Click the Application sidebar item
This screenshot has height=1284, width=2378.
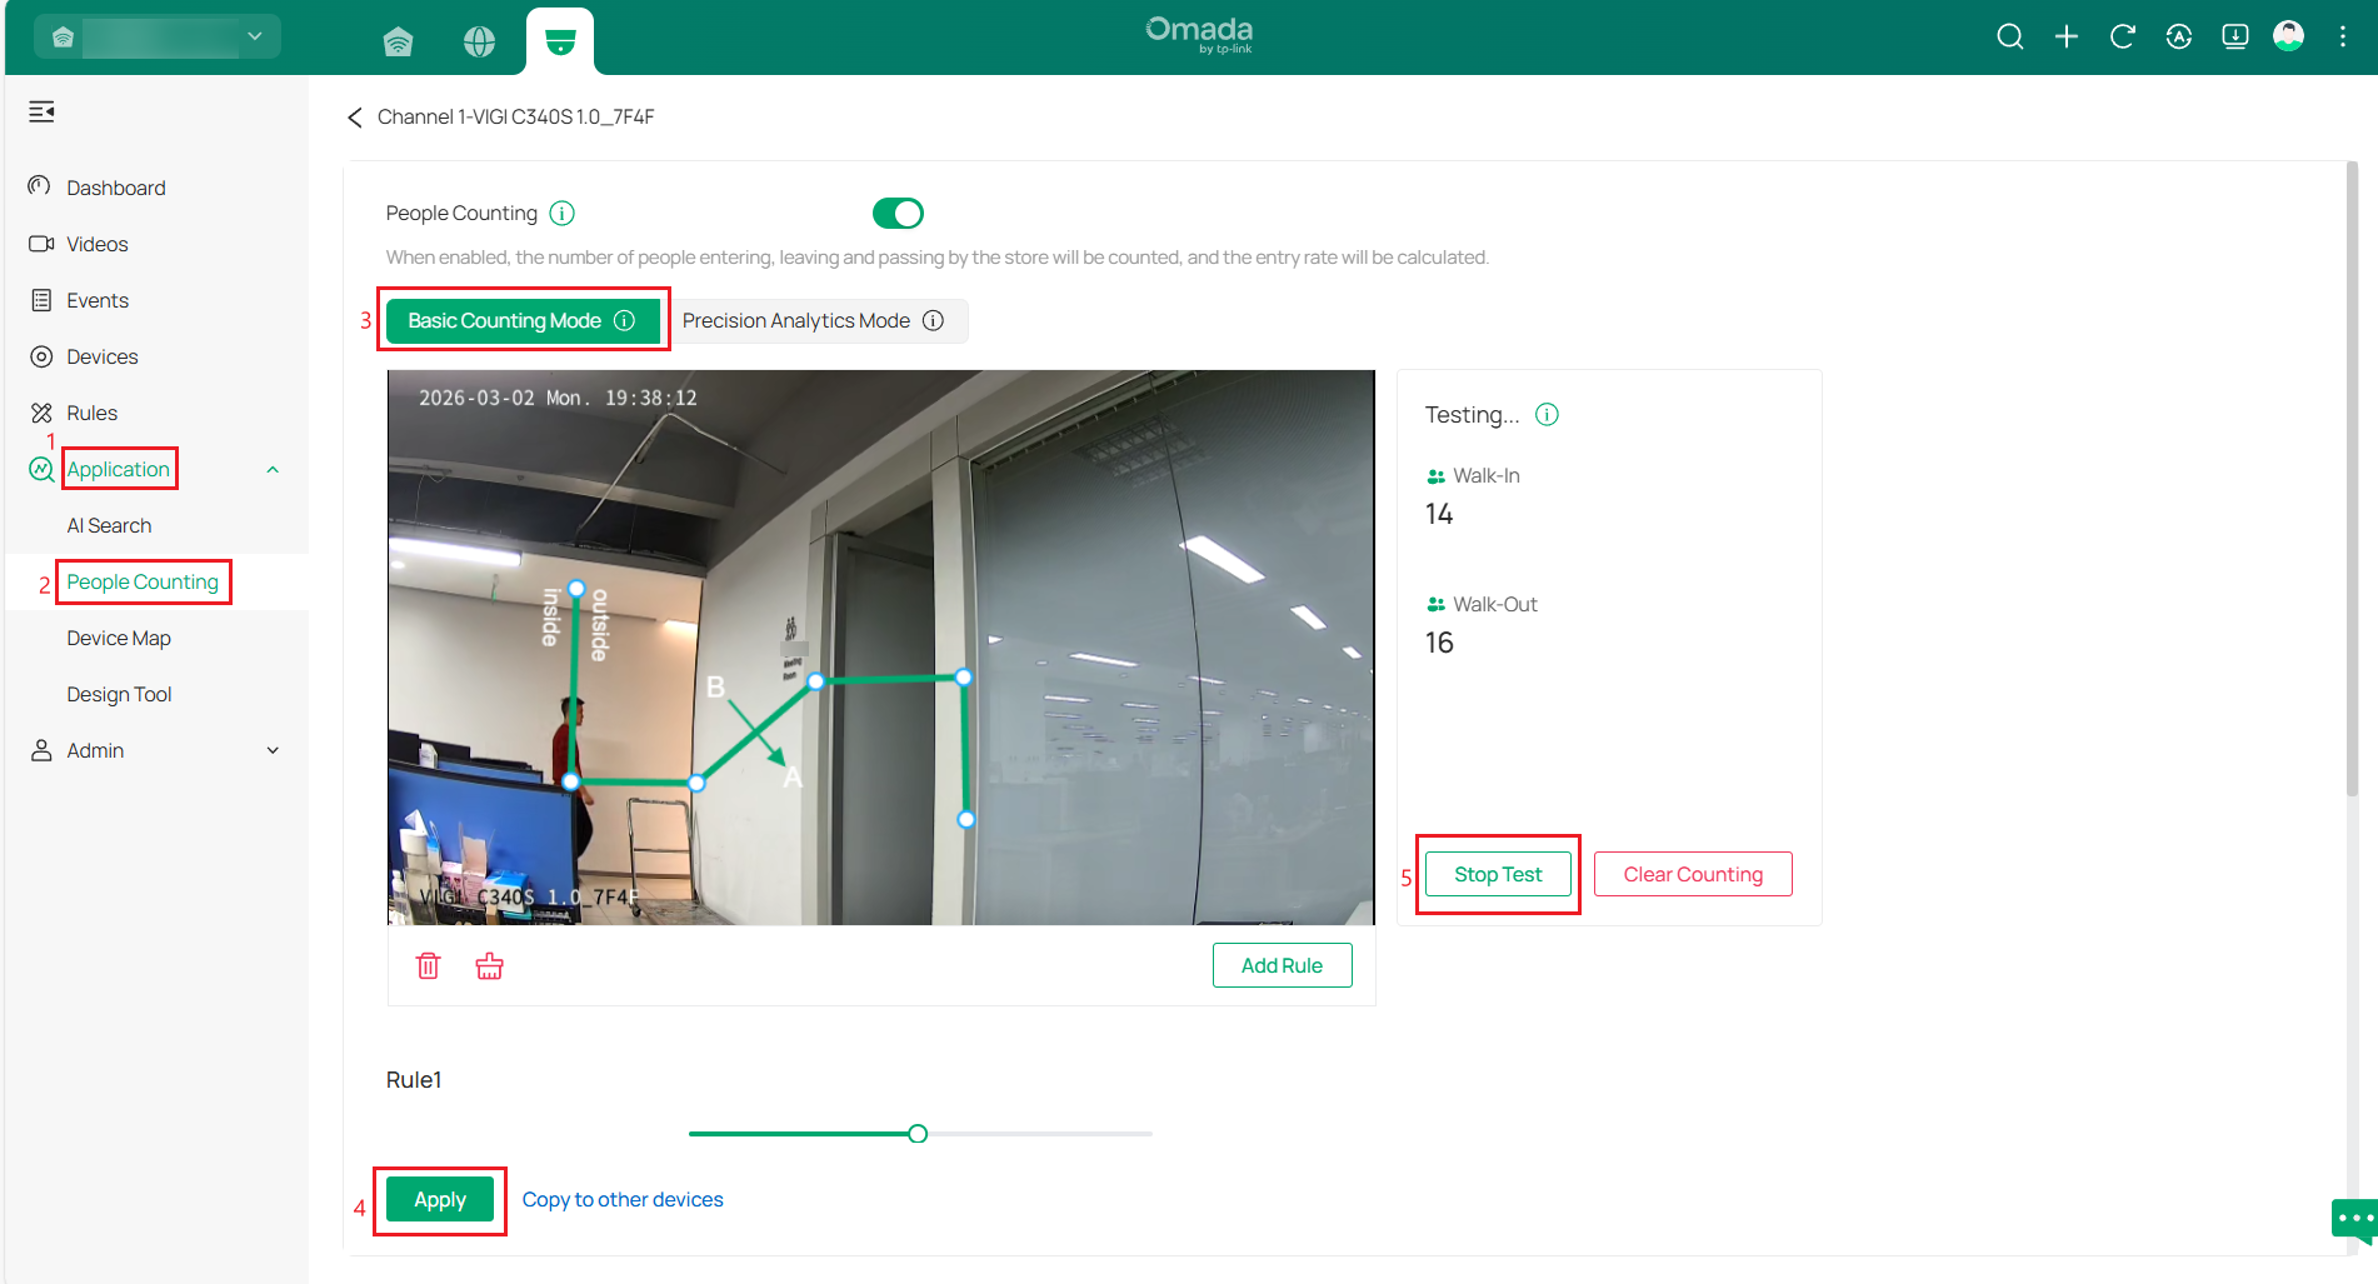coord(118,469)
